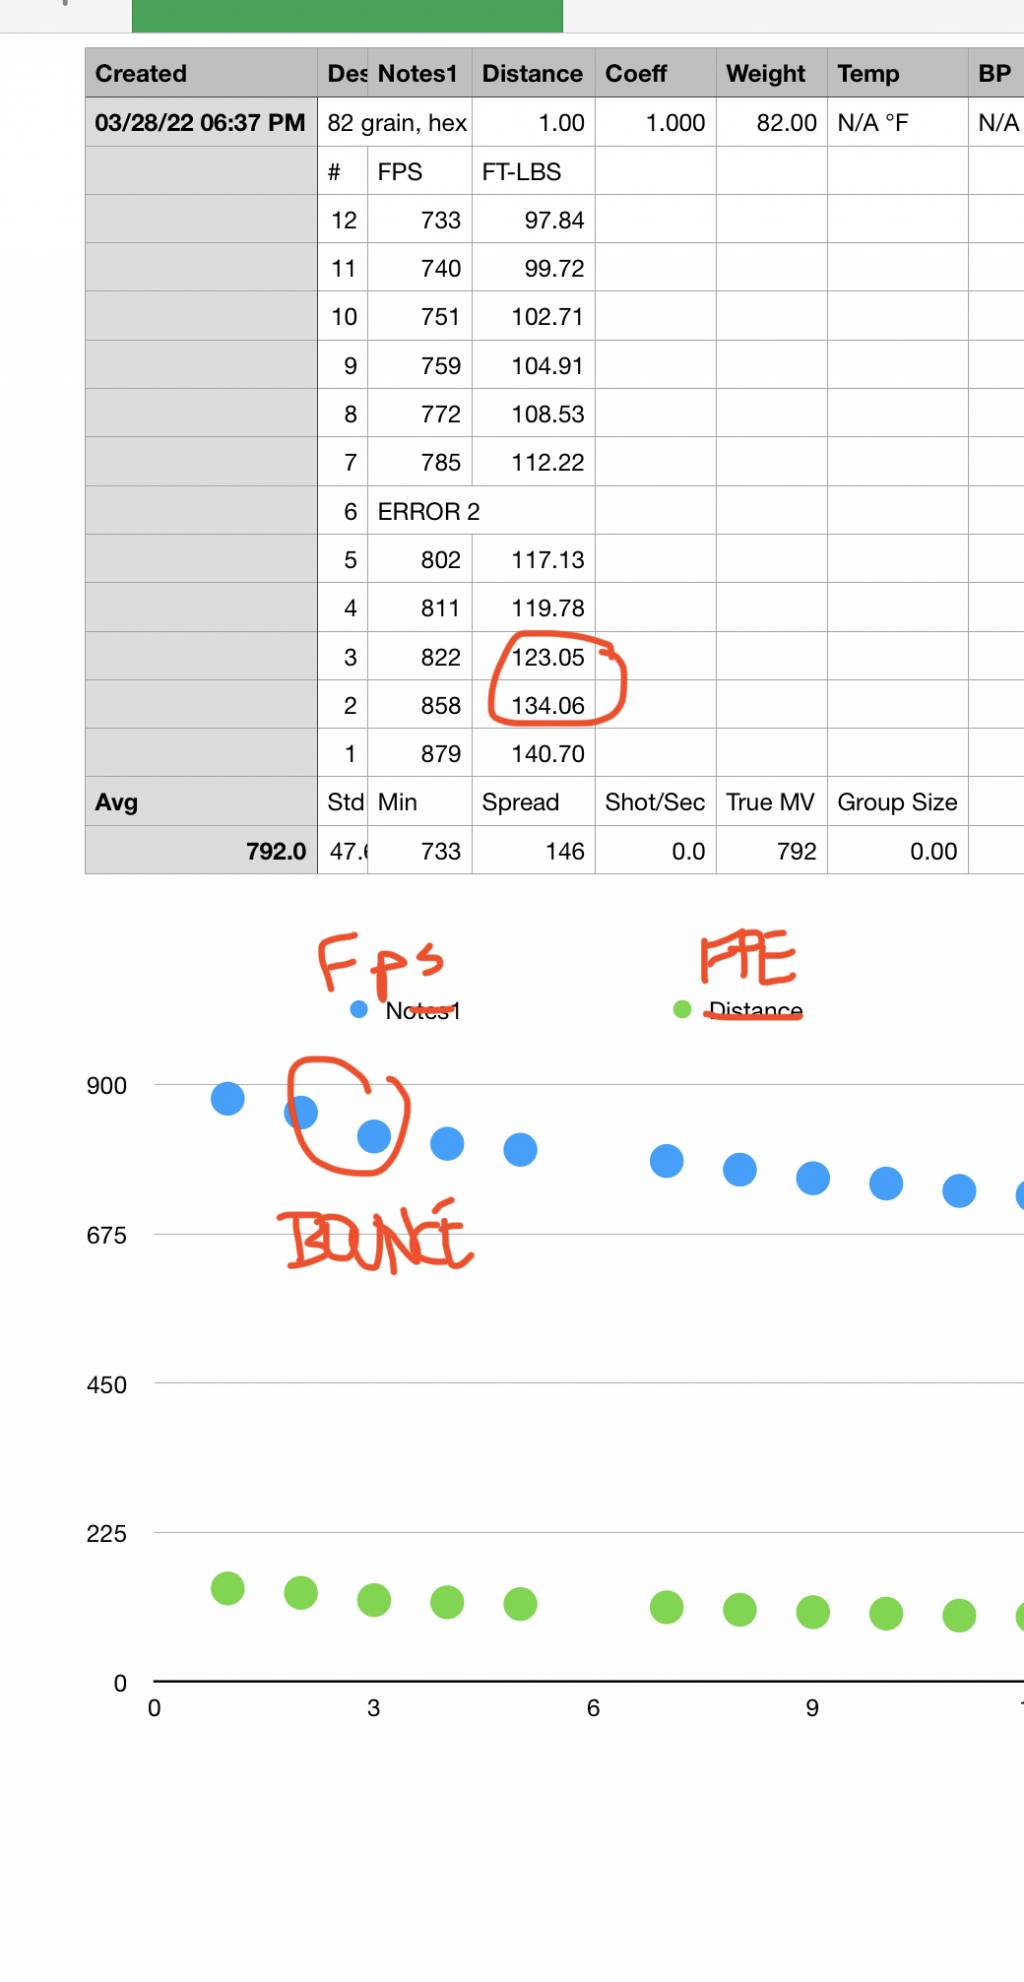Image resolution: width=1024 pixels, height=1982 pixels.
Task: Click the Coeff header cell
Action: pyautogui.click(x=655, y=73)
